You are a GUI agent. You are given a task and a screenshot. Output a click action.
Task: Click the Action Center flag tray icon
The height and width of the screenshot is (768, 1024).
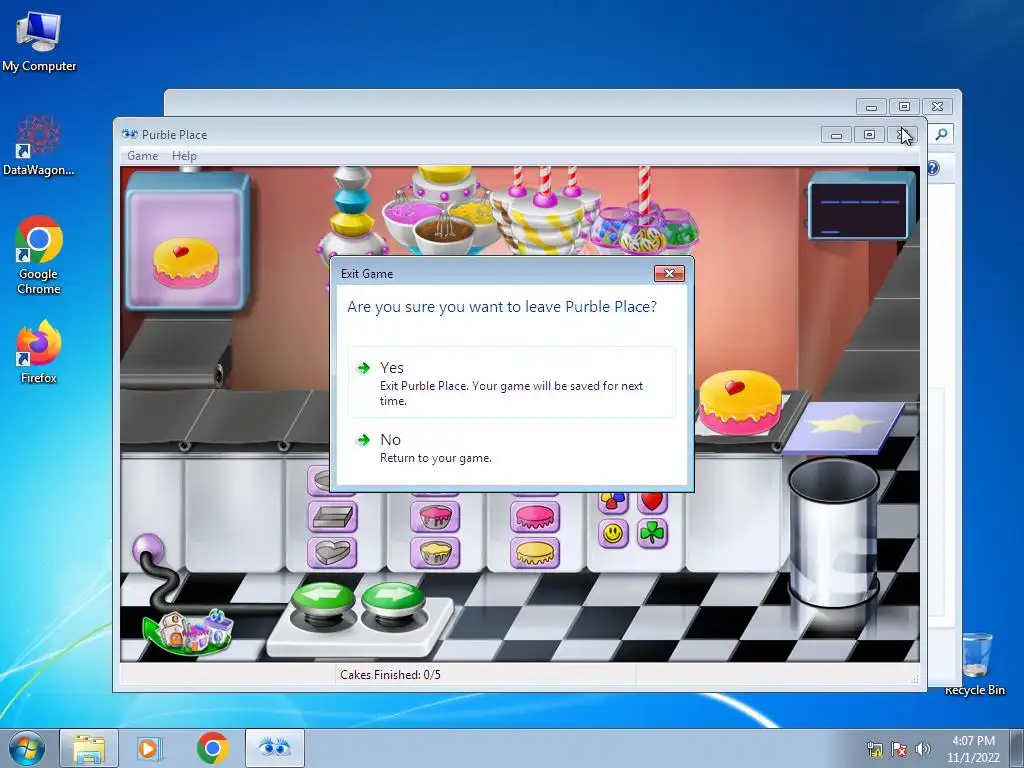pos(899,749)
